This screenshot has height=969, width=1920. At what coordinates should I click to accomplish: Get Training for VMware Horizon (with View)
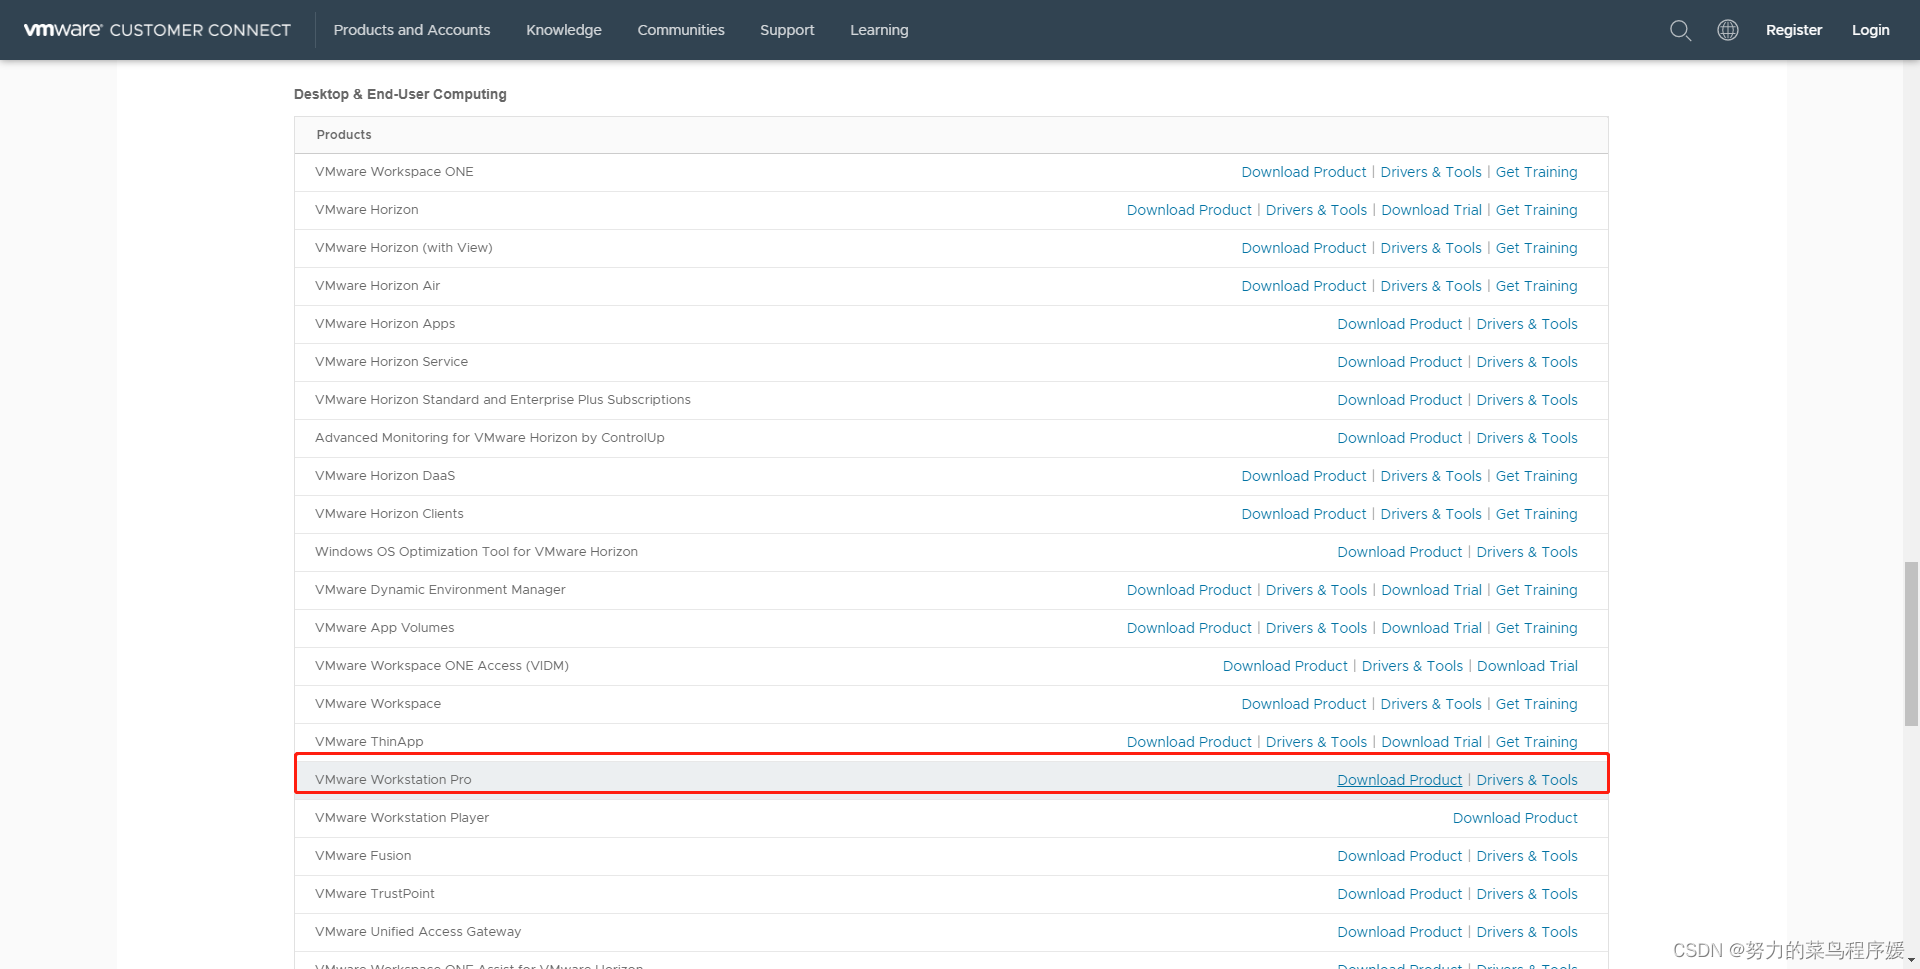(1536, 248)
